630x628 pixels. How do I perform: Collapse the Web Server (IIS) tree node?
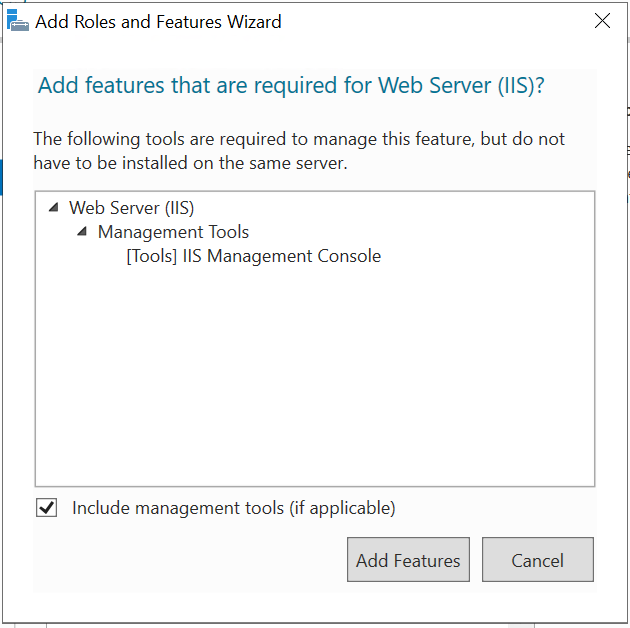coord(52,208)
